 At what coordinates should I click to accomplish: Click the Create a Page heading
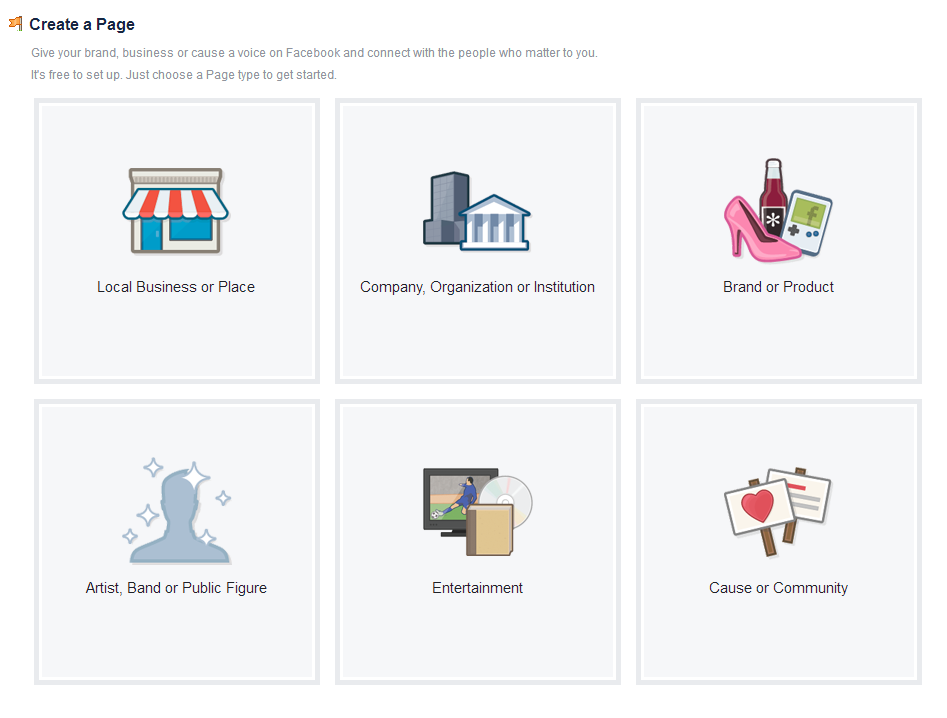82,24
